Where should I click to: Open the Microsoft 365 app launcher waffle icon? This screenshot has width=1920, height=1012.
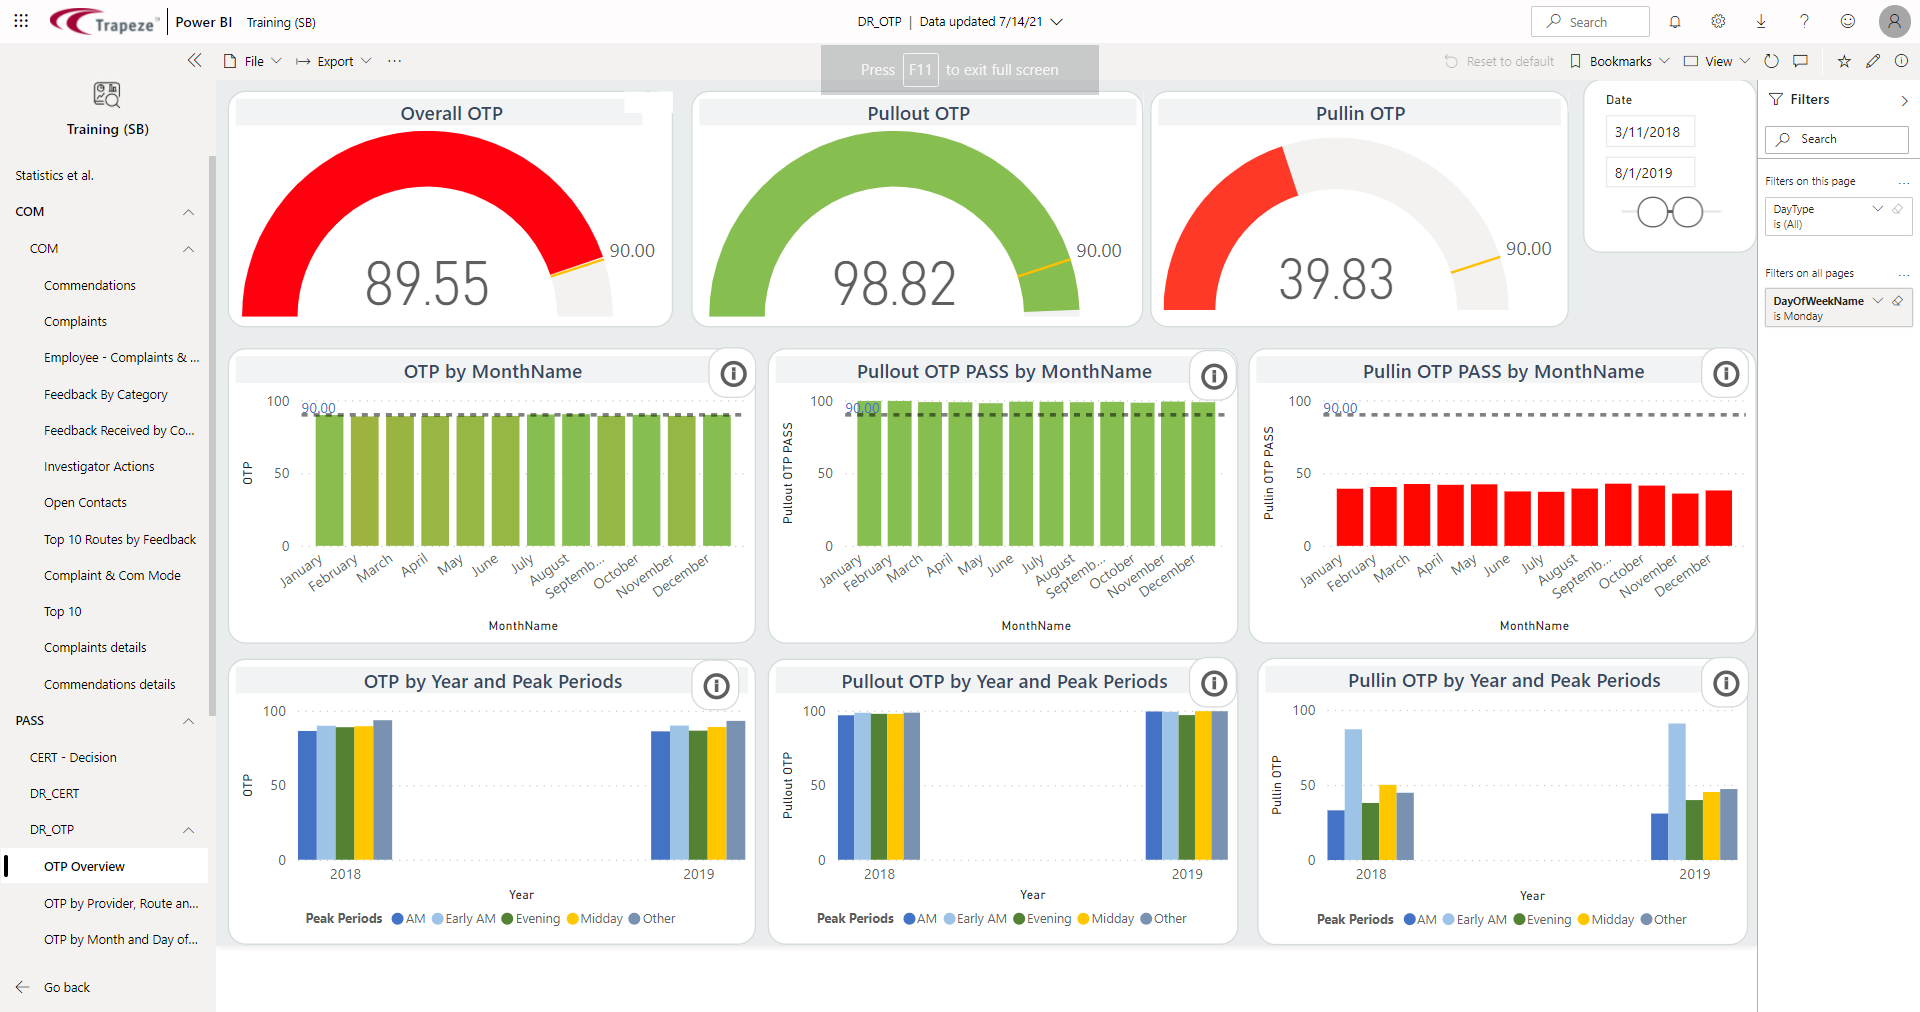coord(21,21)
